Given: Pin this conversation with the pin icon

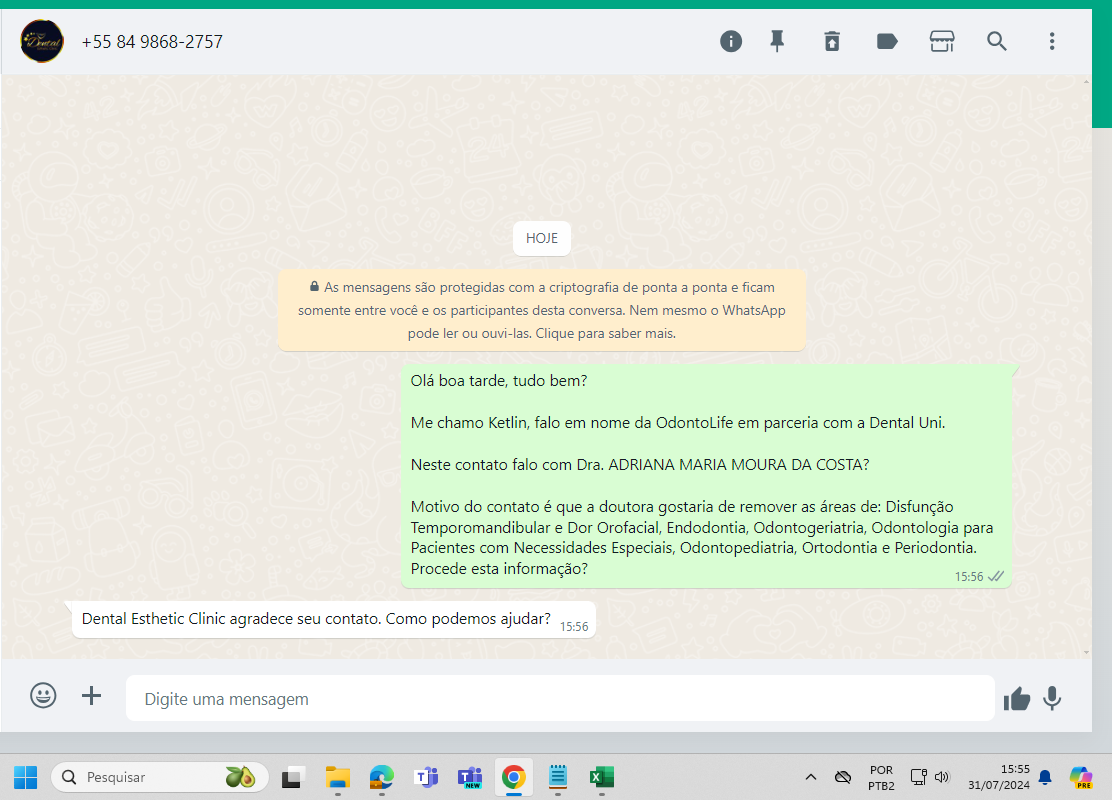Looking at the screenshot, I should pos(777,42).
